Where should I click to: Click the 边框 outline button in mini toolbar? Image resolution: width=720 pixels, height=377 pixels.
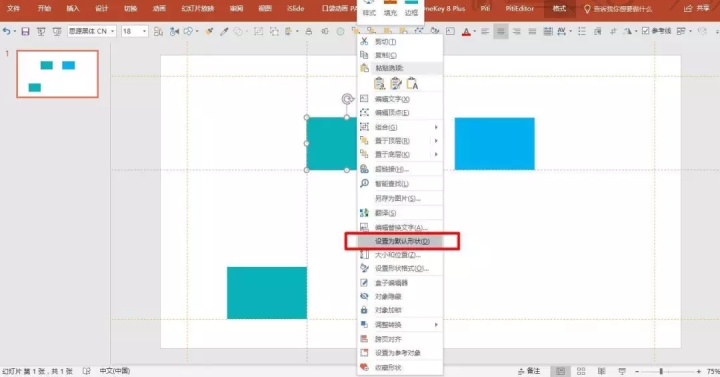[411, 9]
